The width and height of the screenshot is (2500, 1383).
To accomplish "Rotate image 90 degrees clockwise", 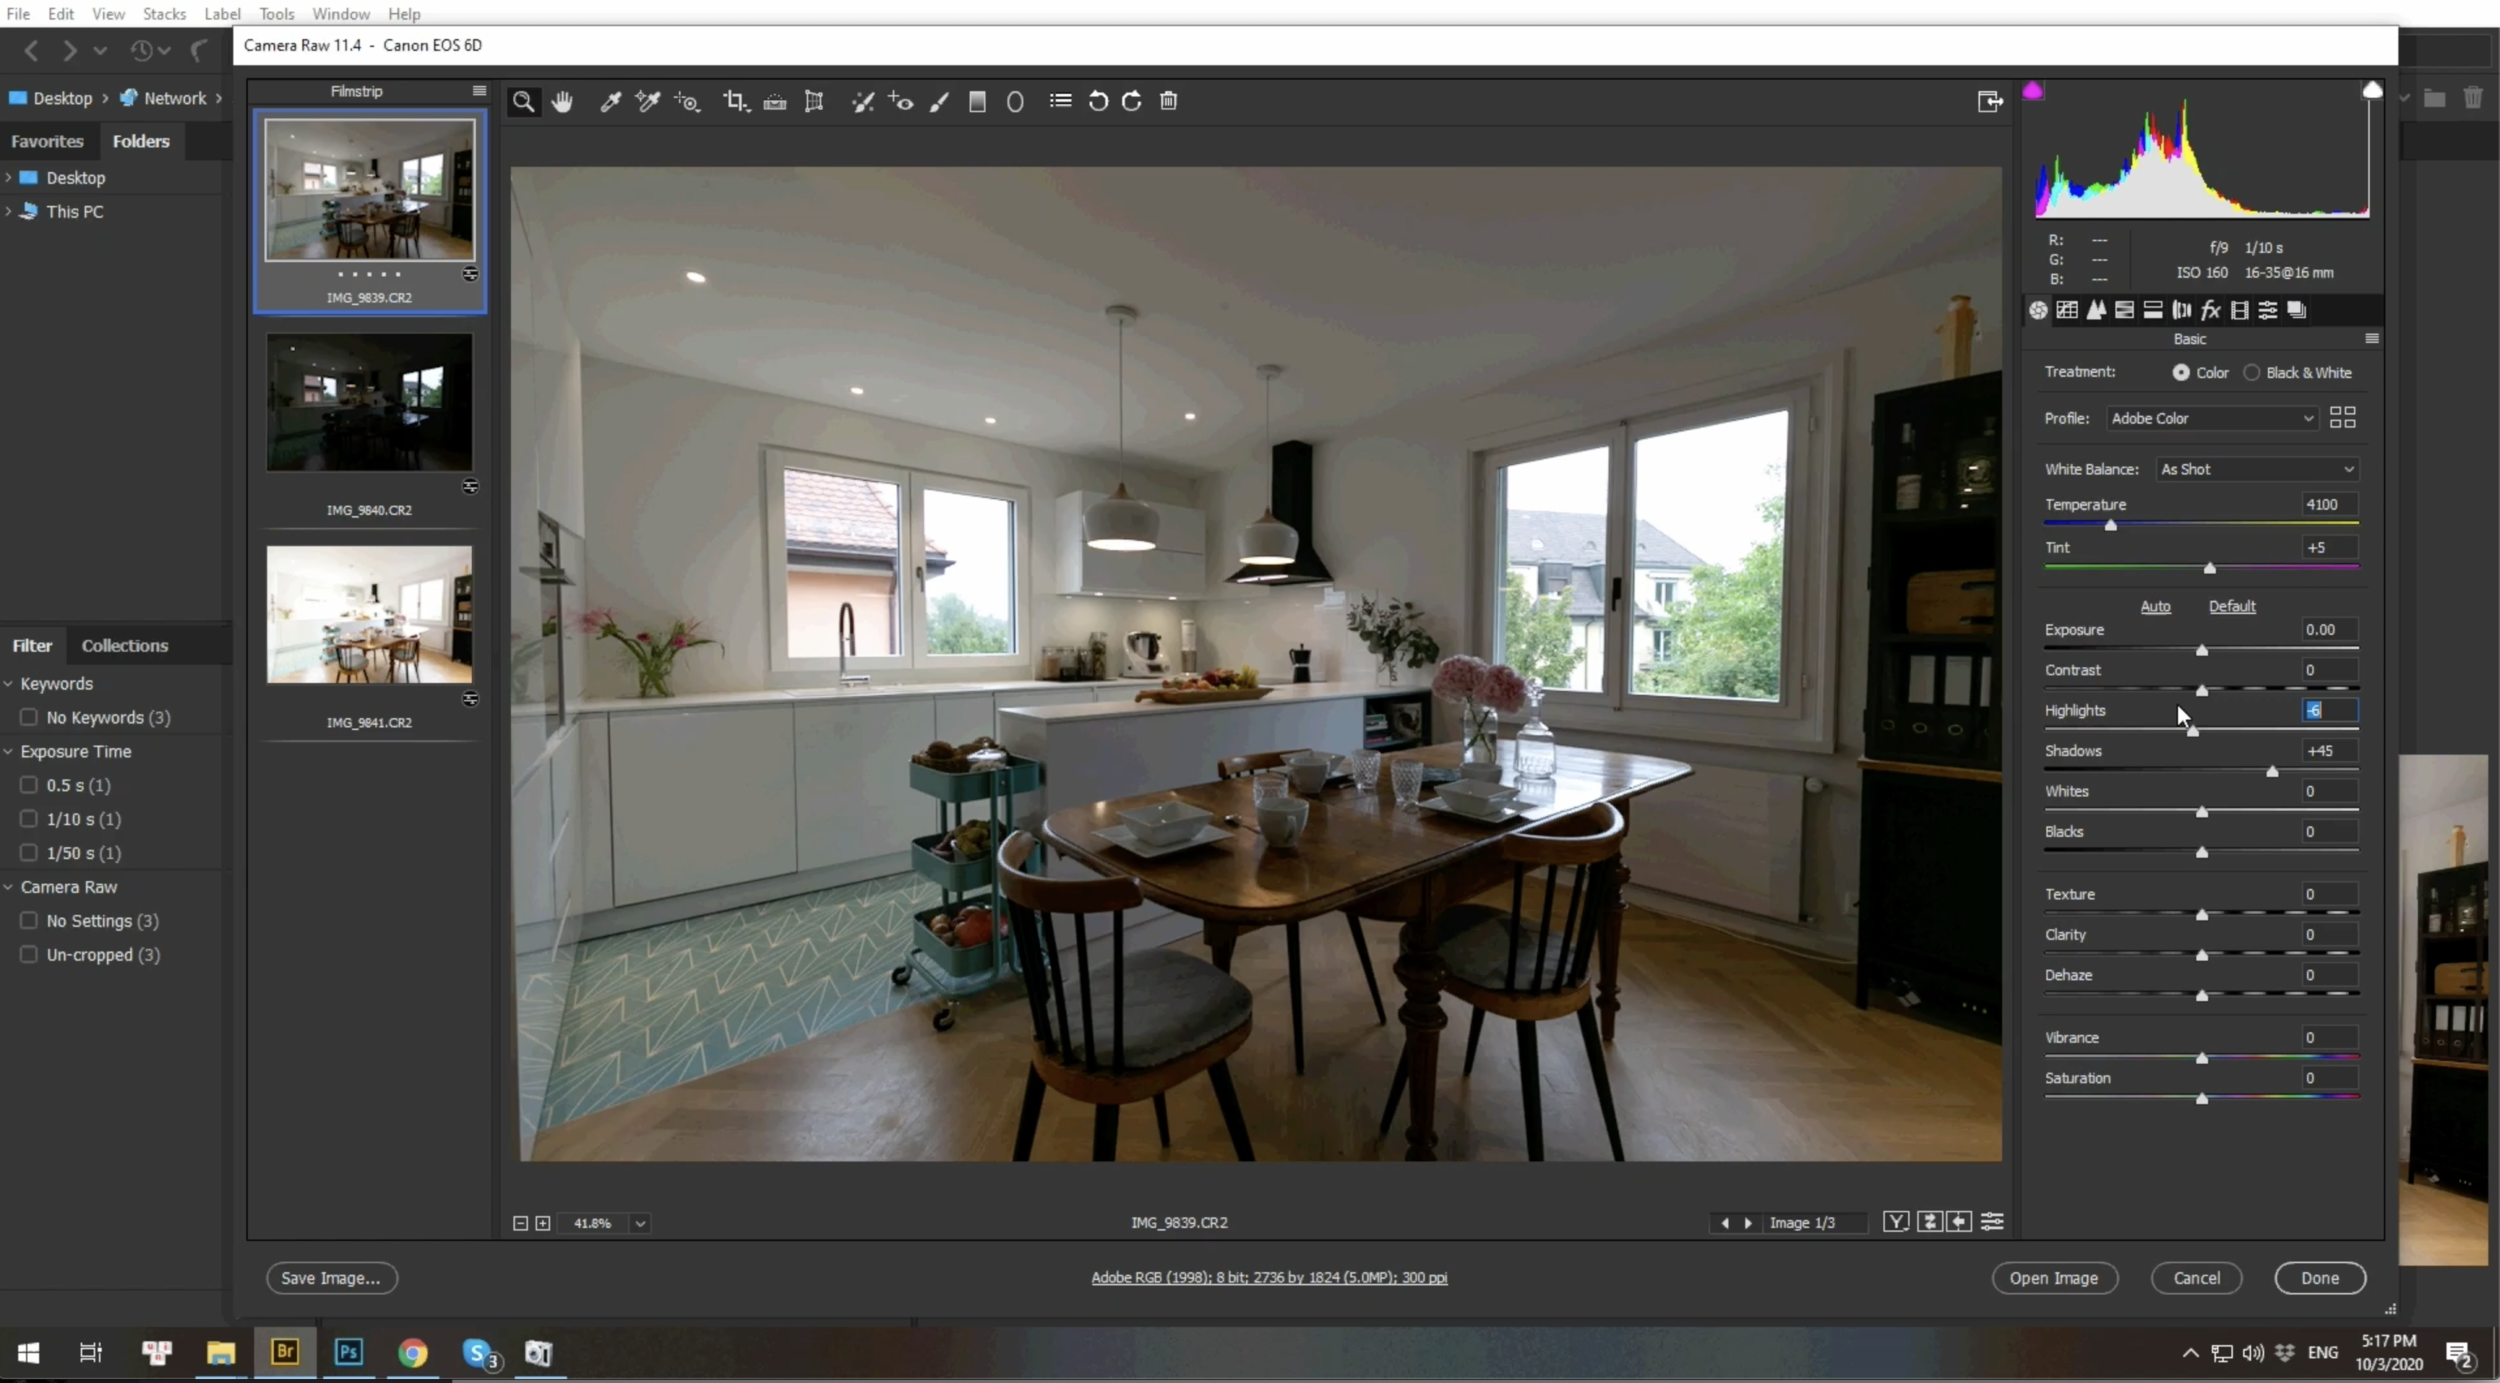I will coord(1132,101).
